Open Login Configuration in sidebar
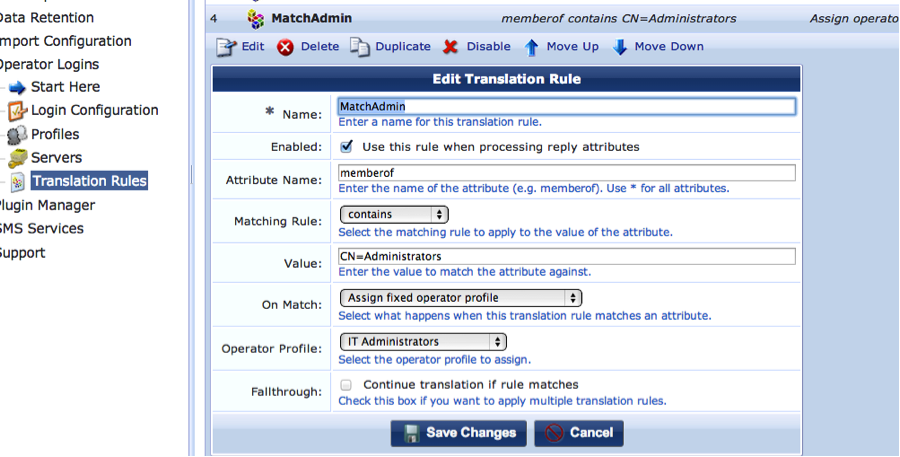This screenshot has width=900, height=457. click(x=94, y=110)
